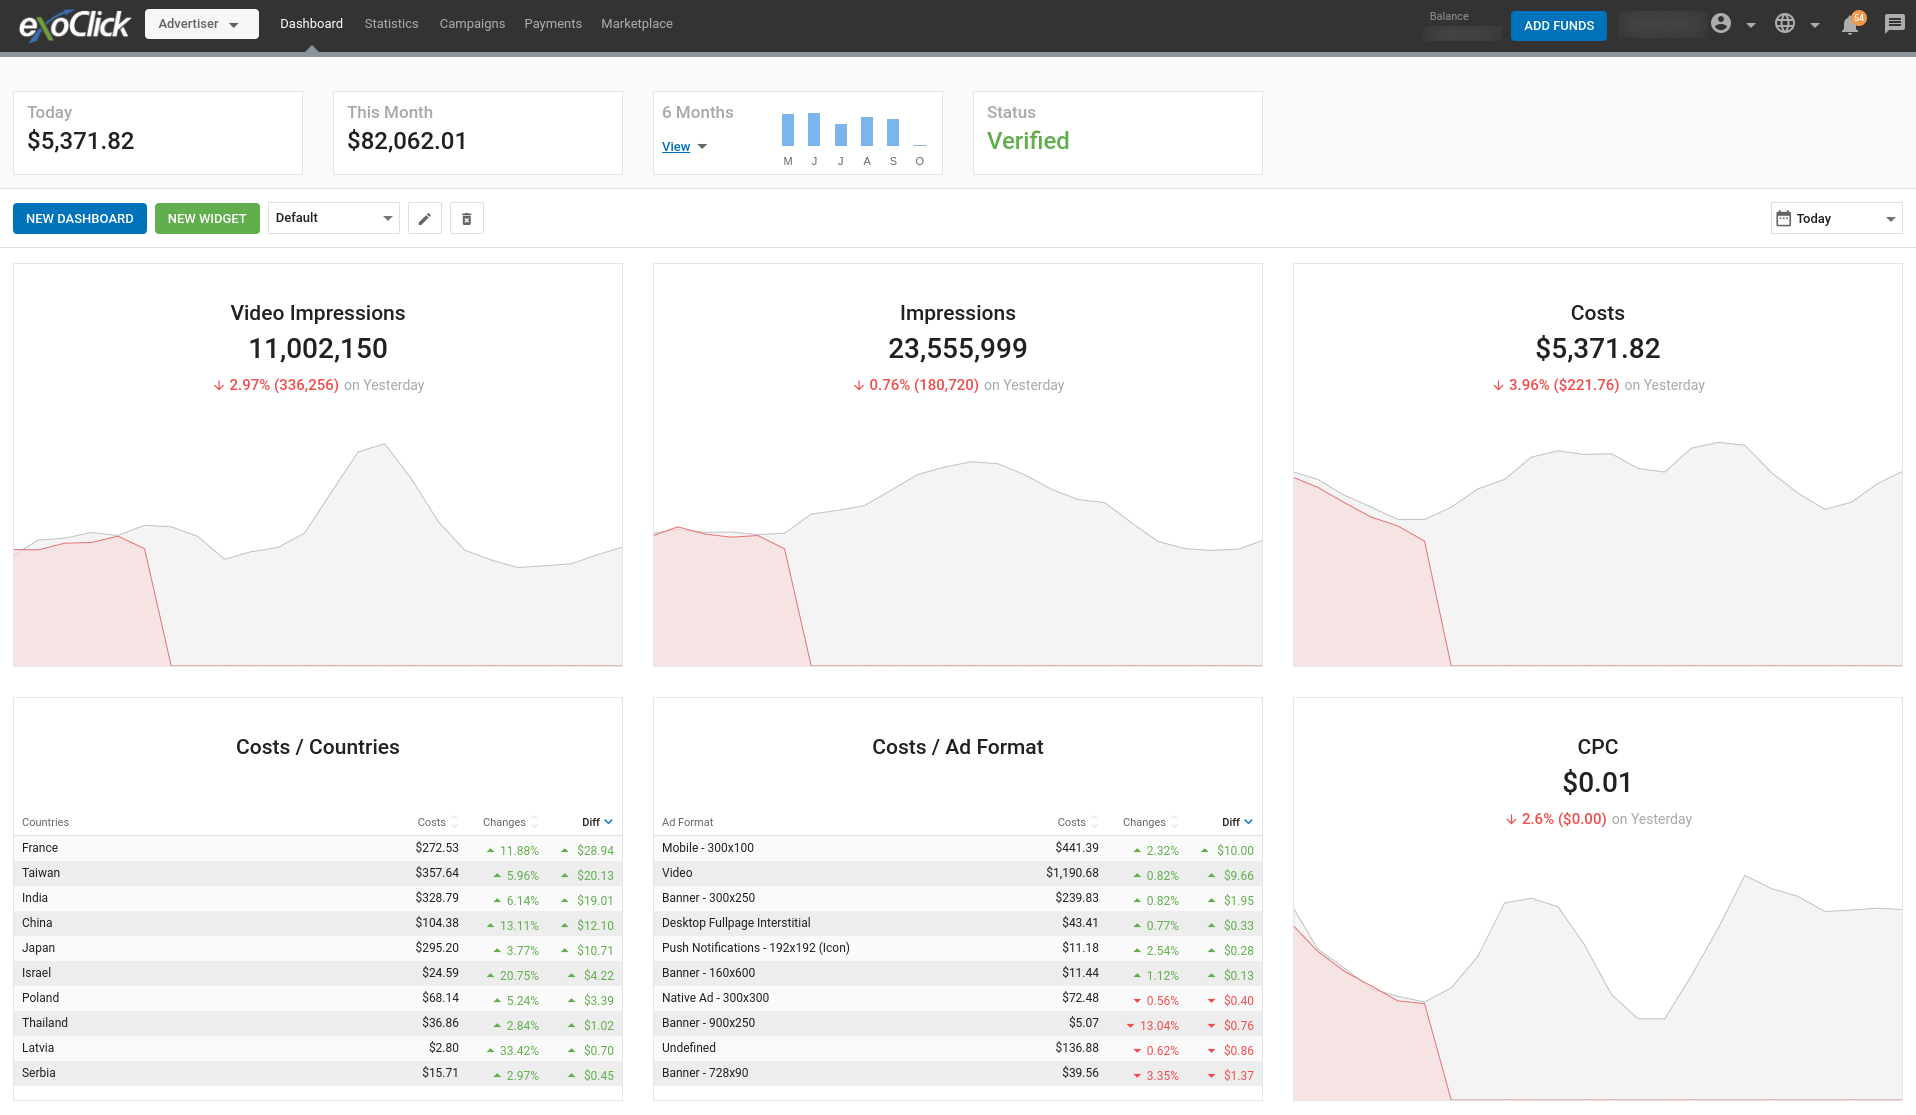Expand the Default dashboard selector
Viewport: 1916px width, 1115px height.
click(x=333, y=218)
